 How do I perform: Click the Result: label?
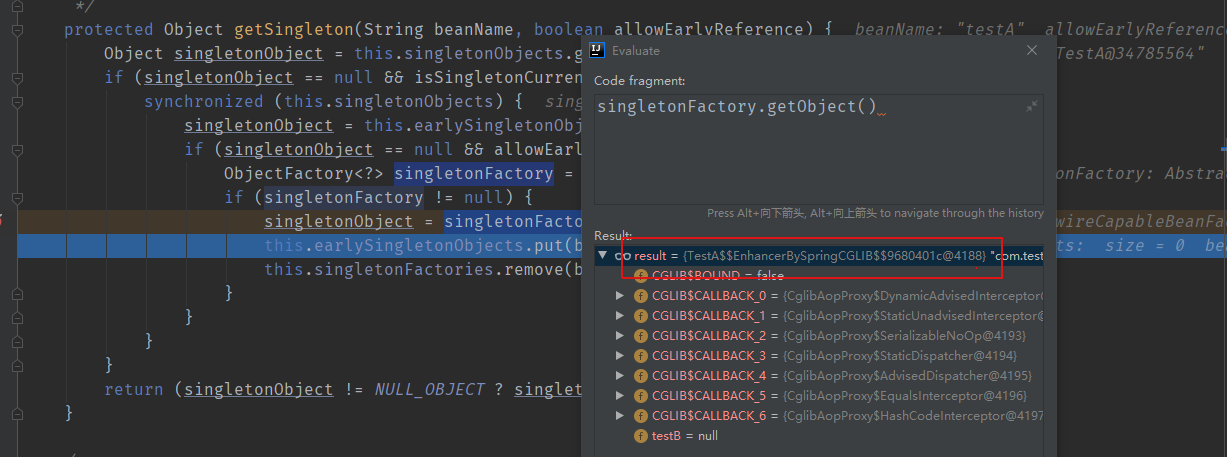(613, 235)
